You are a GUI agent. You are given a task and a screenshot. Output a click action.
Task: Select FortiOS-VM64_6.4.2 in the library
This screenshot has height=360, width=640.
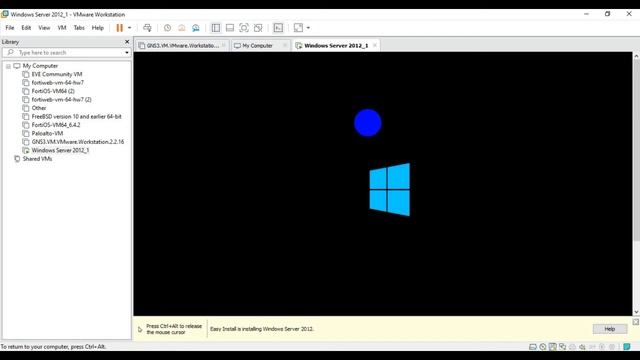pos(56,125)
